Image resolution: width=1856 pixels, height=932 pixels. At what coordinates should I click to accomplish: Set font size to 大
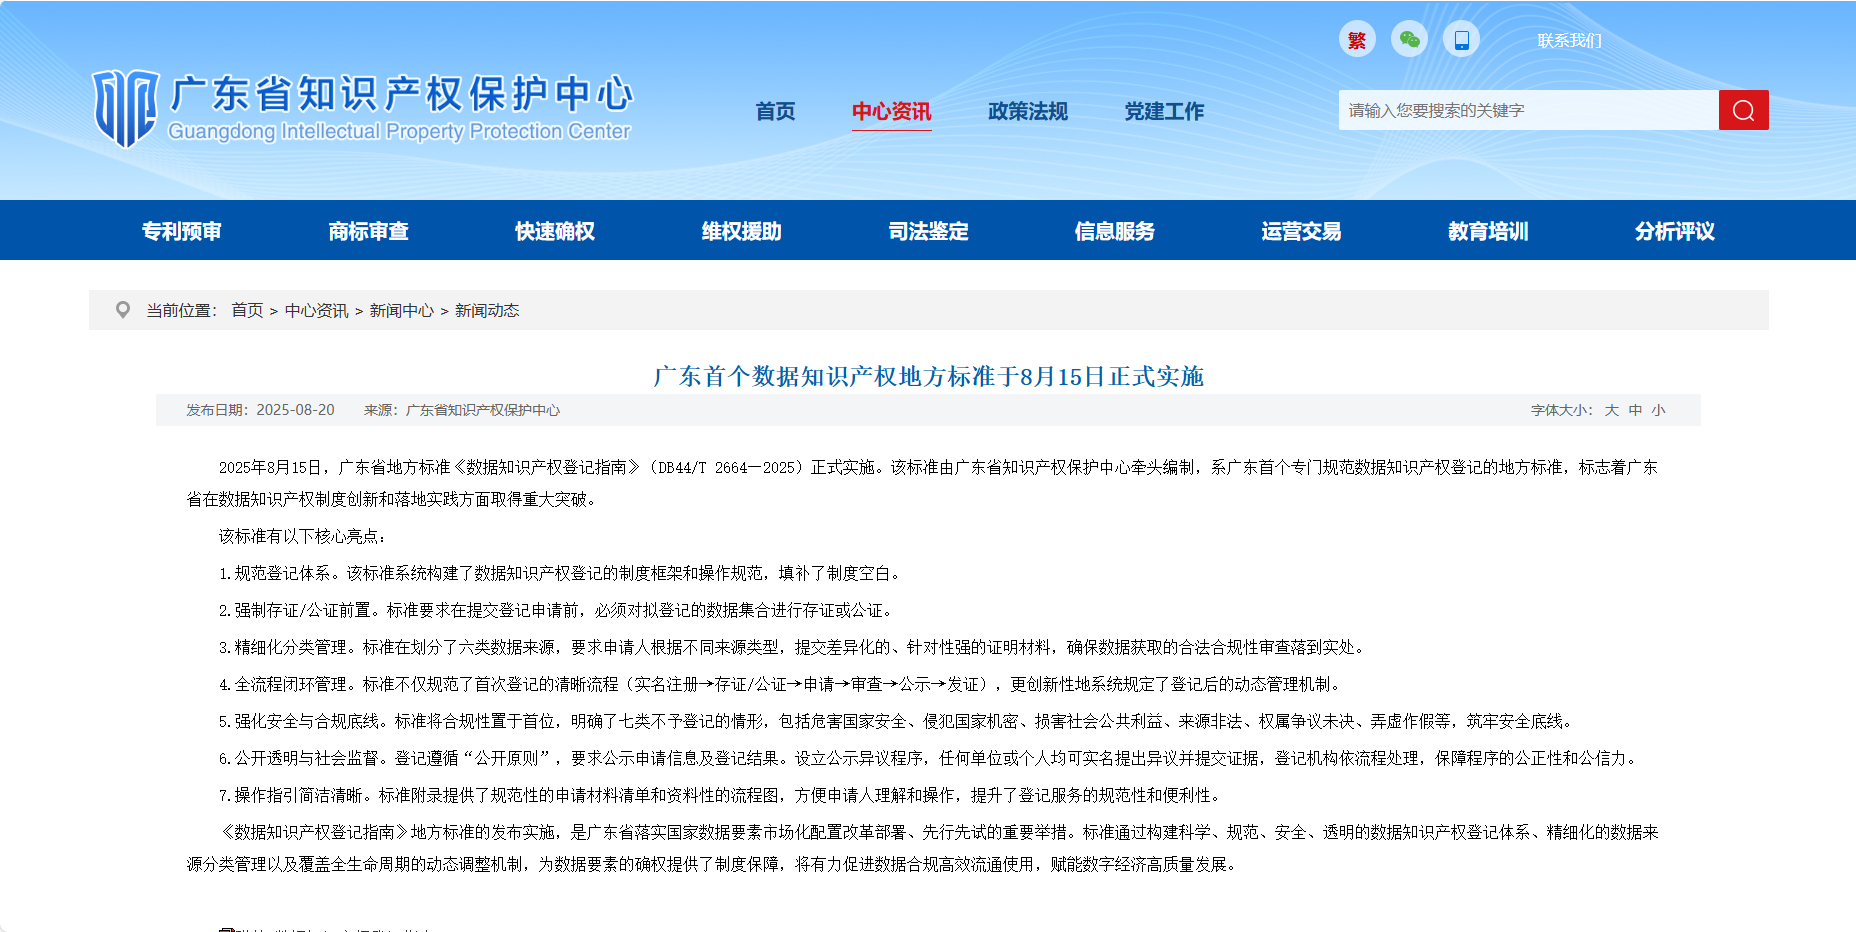(1612, 410)
